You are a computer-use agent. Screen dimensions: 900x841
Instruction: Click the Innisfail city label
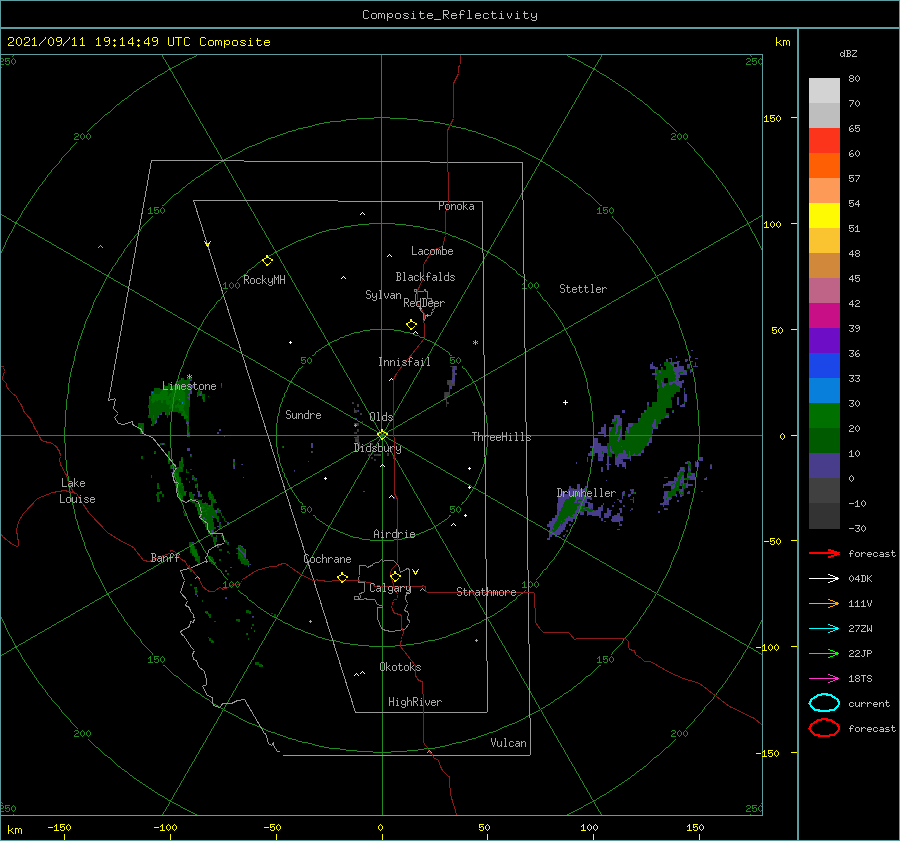click(404, 362)
